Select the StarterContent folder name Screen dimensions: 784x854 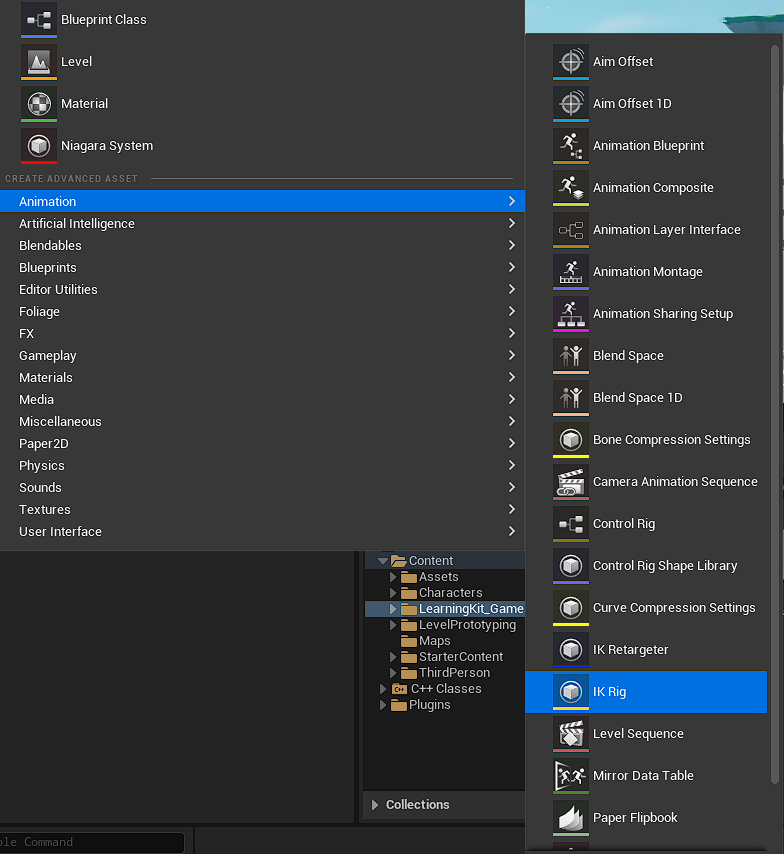pyautogui.click(x=461, y=657)
